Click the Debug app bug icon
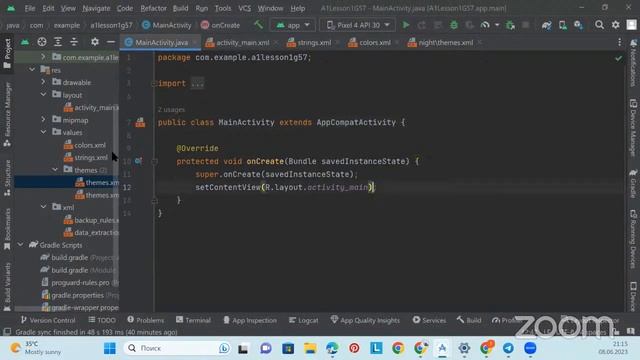This screenshot has width=640, height=360. 453,25
